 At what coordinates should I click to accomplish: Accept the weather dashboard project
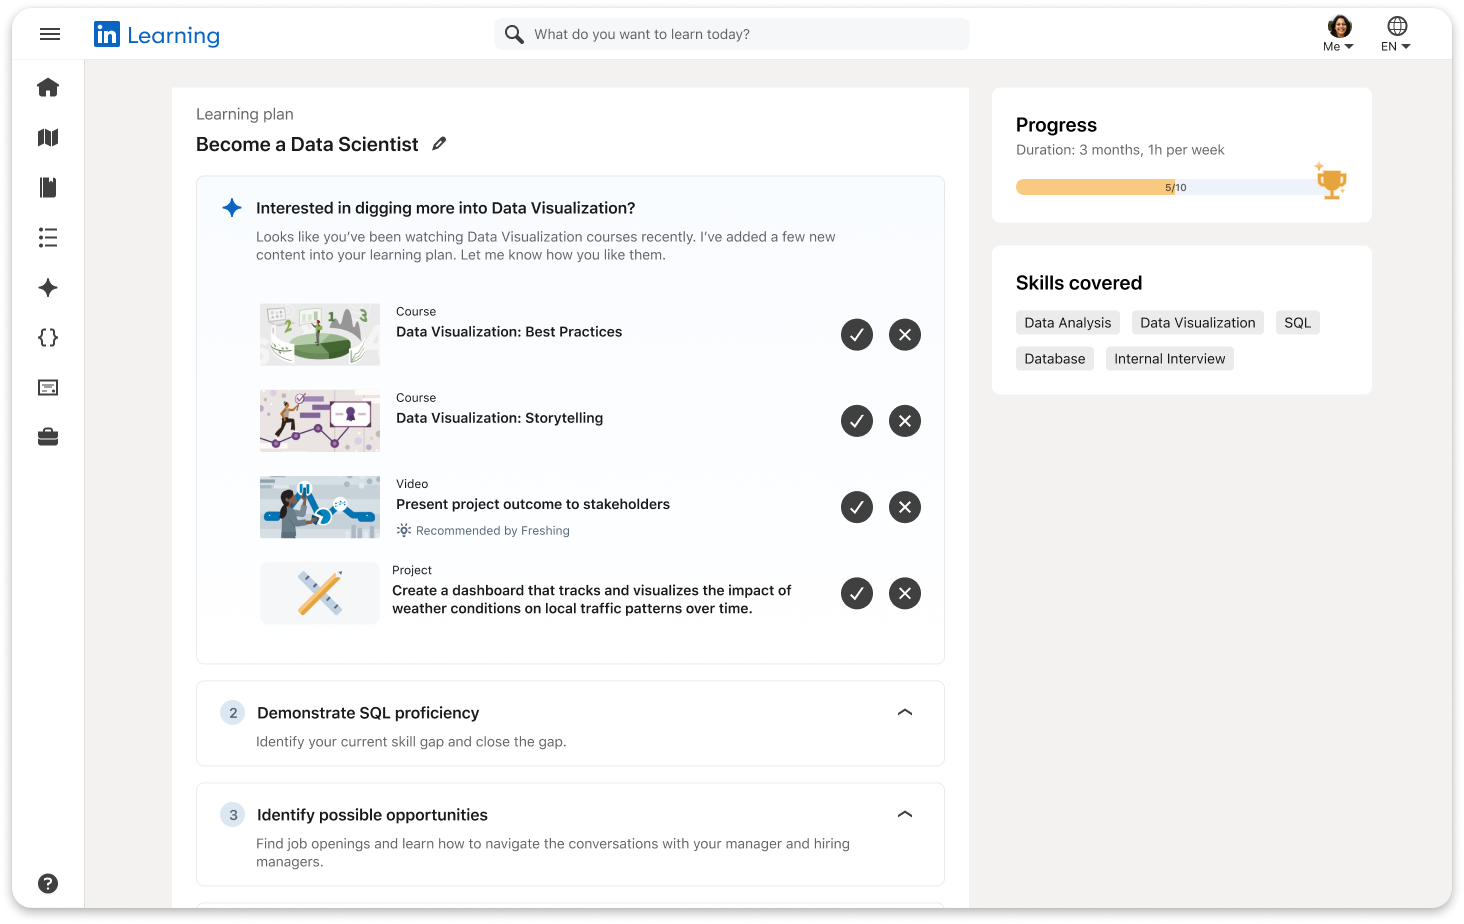857,593
